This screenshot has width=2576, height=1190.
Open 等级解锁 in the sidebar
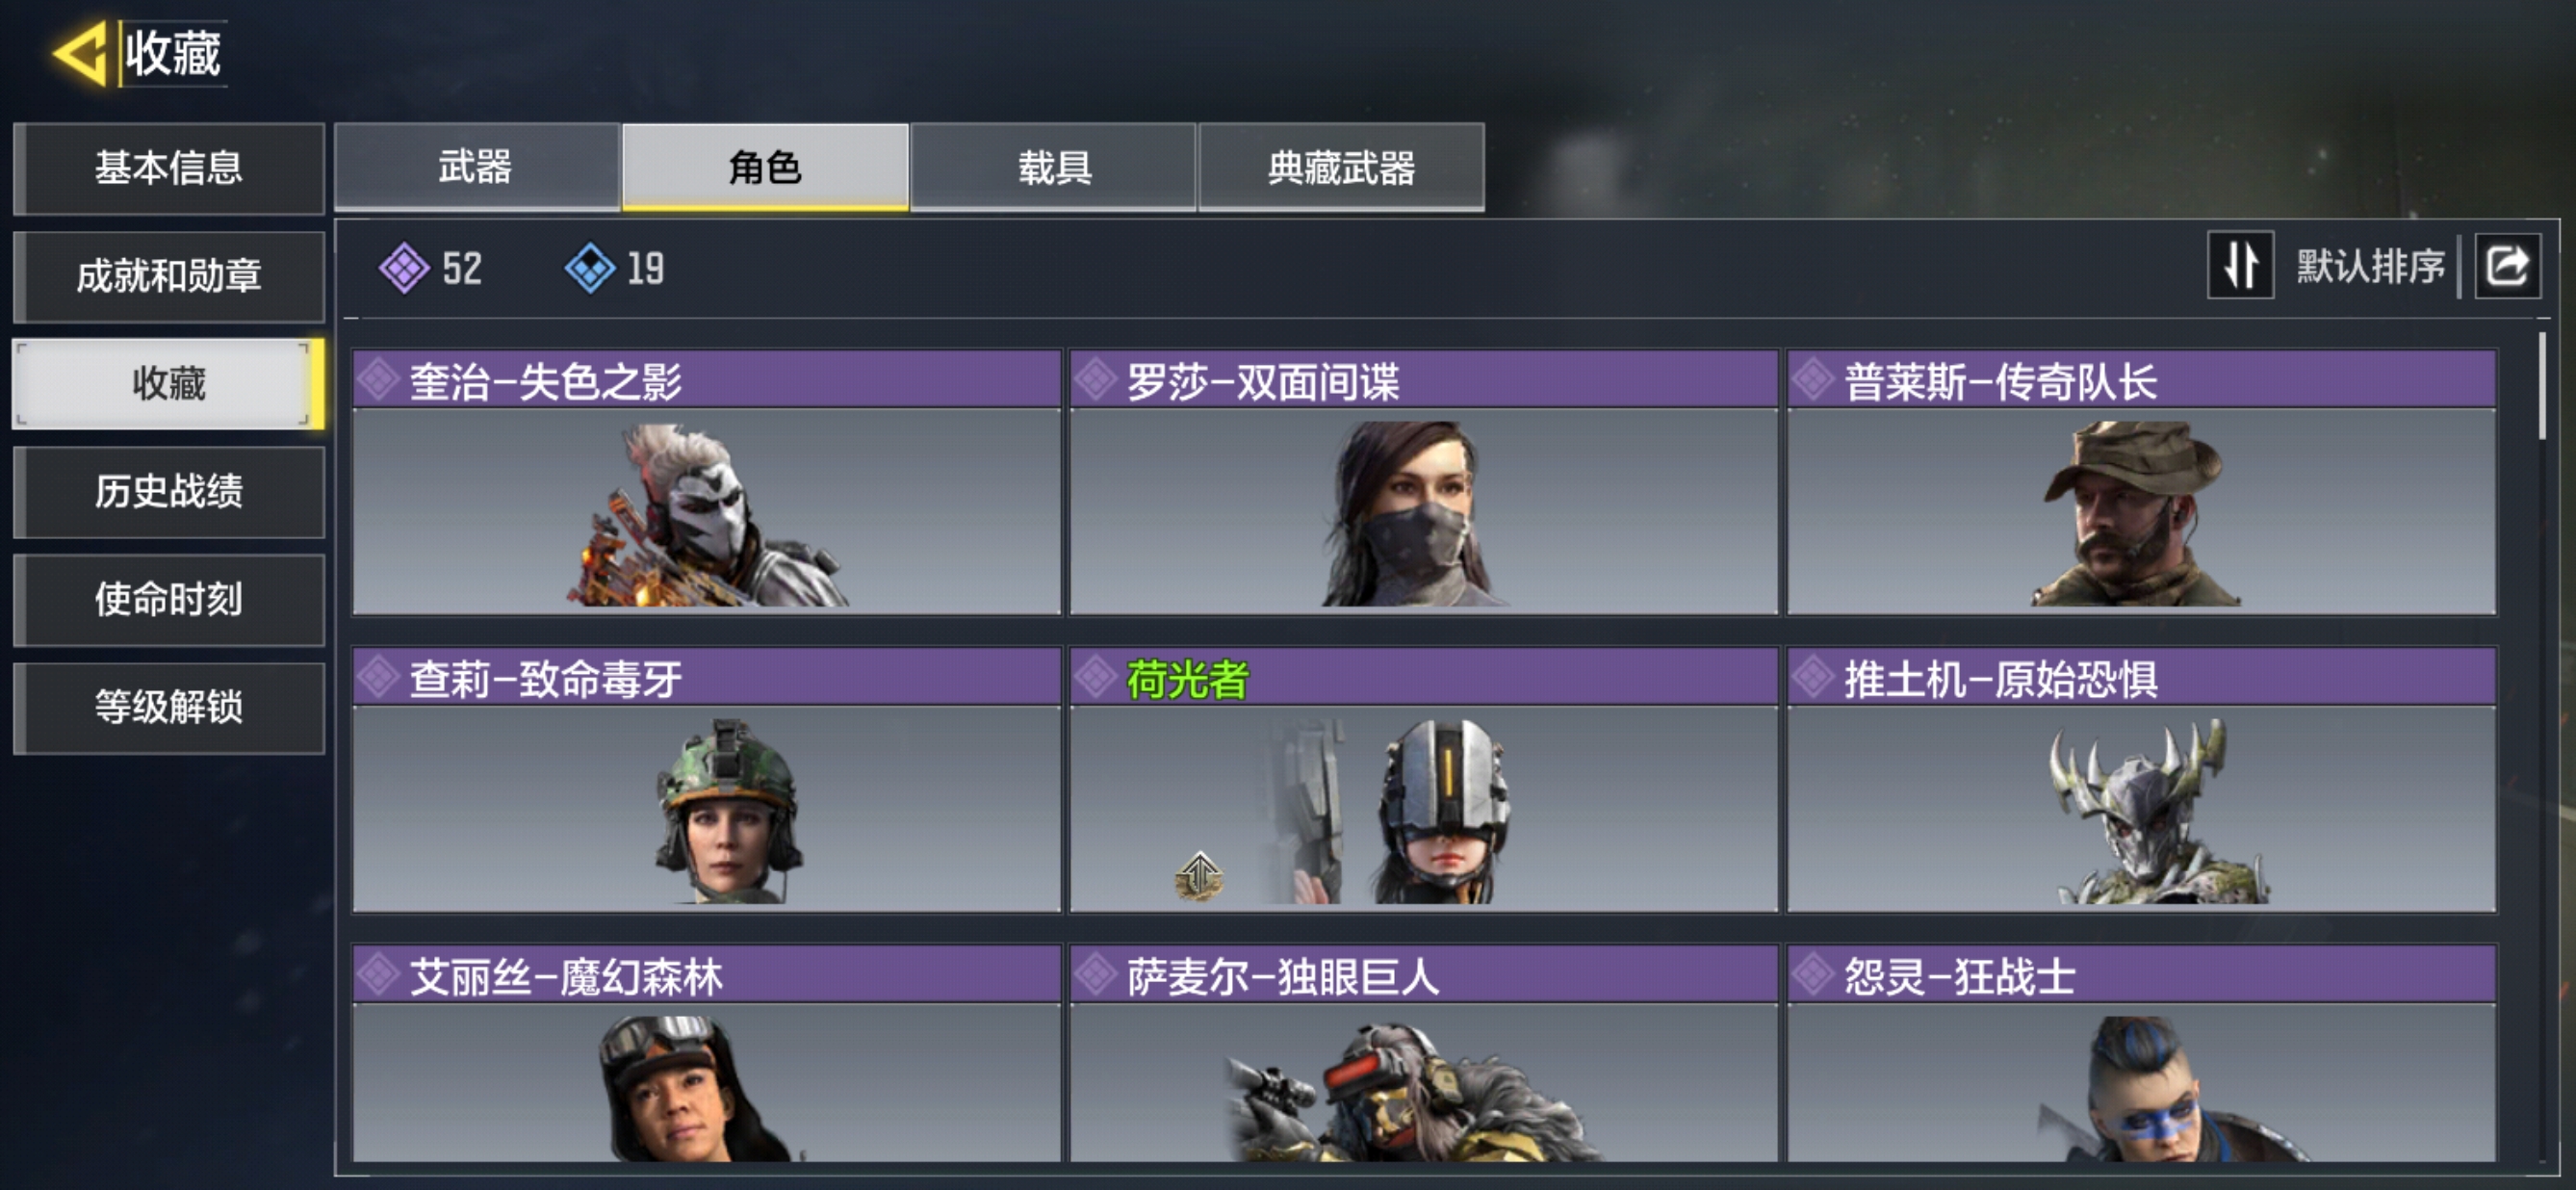click(169, 708)
